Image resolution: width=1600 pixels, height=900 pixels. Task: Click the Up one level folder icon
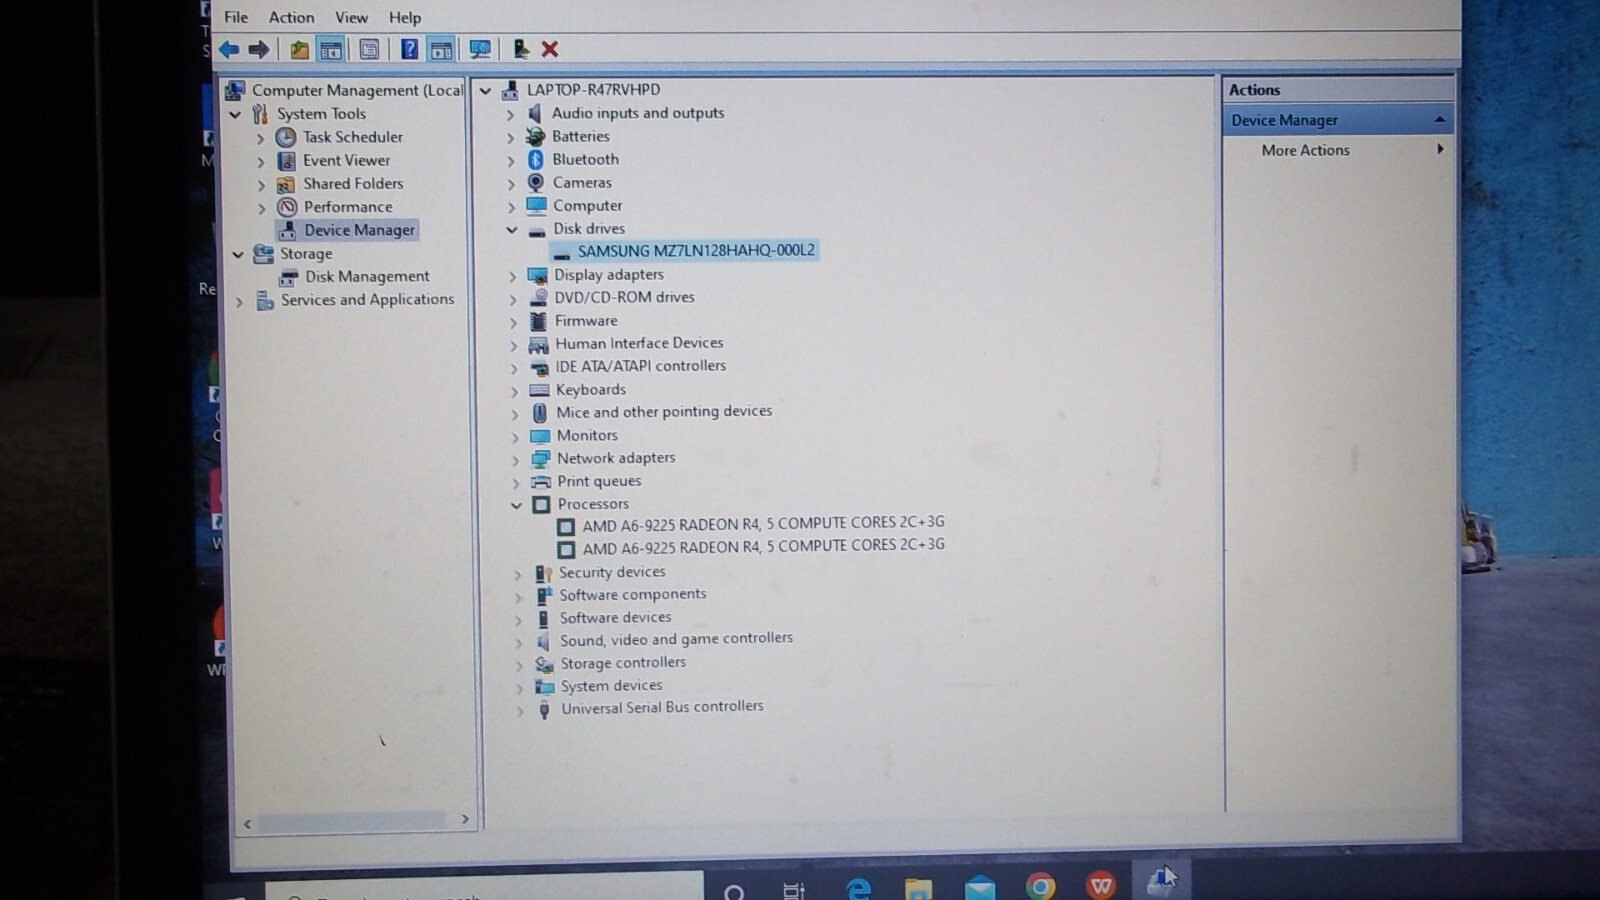point(299,49)
